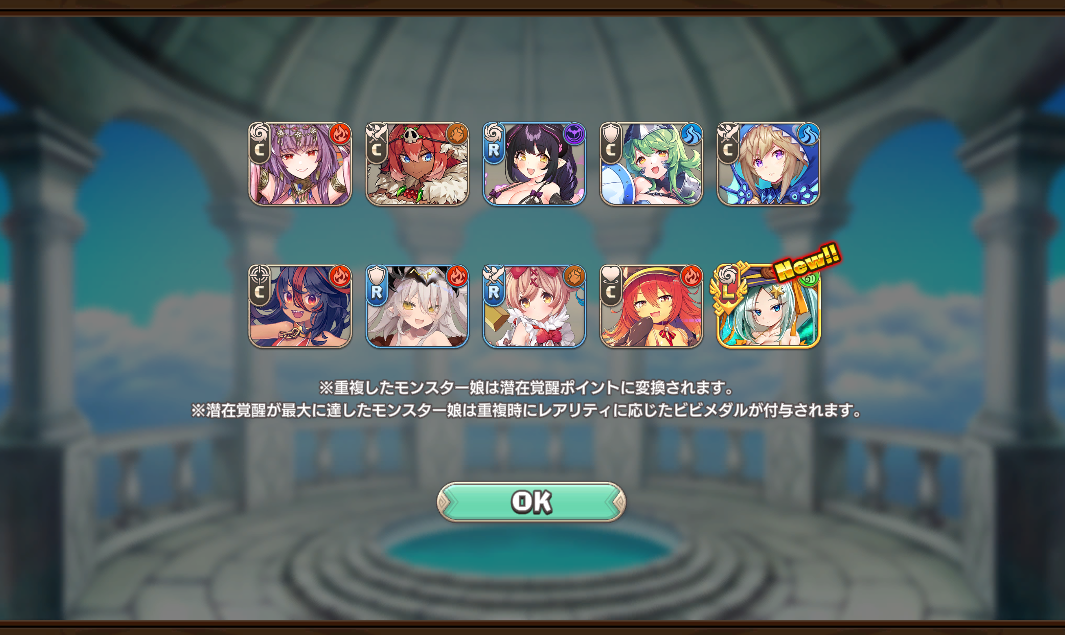Select the green-haired girl card with shield

[651, 164]
